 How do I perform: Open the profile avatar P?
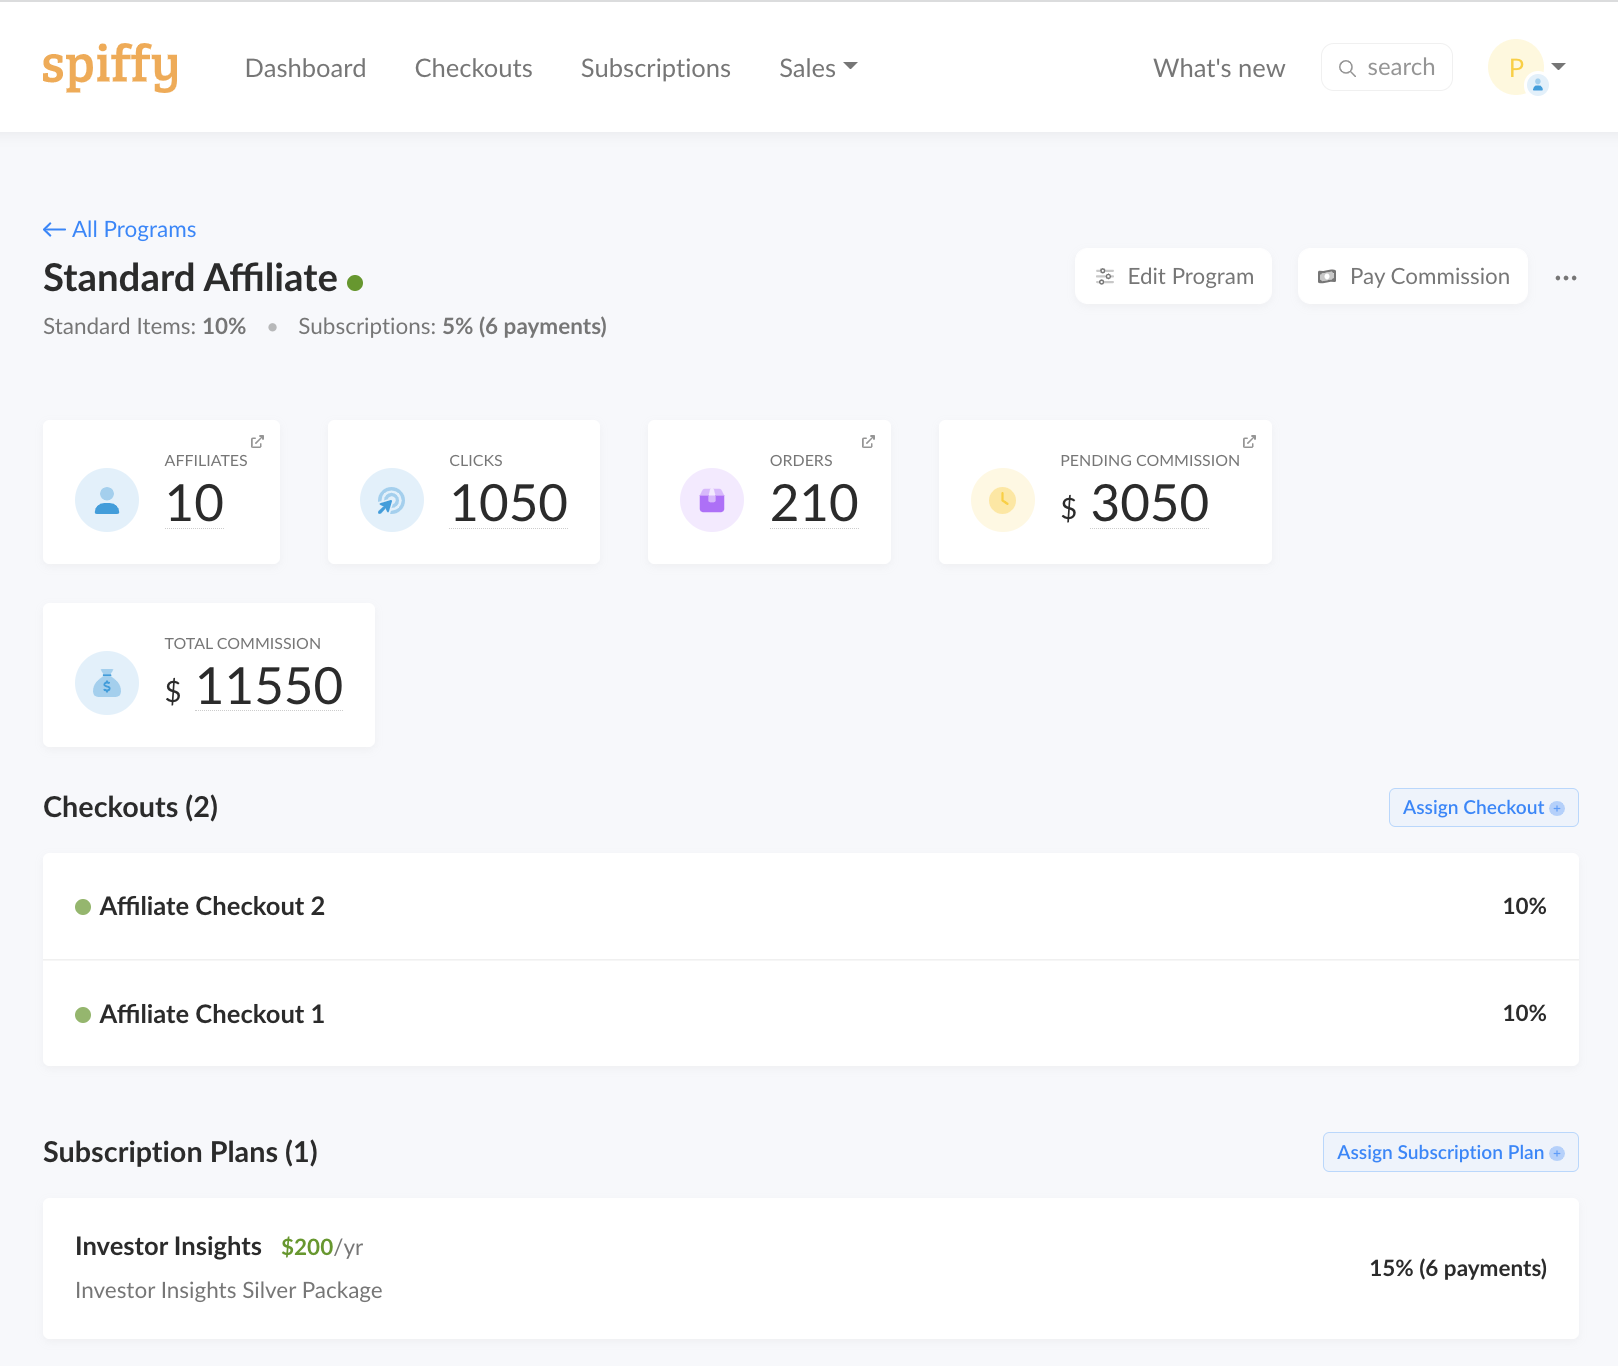pos(1516,67)
